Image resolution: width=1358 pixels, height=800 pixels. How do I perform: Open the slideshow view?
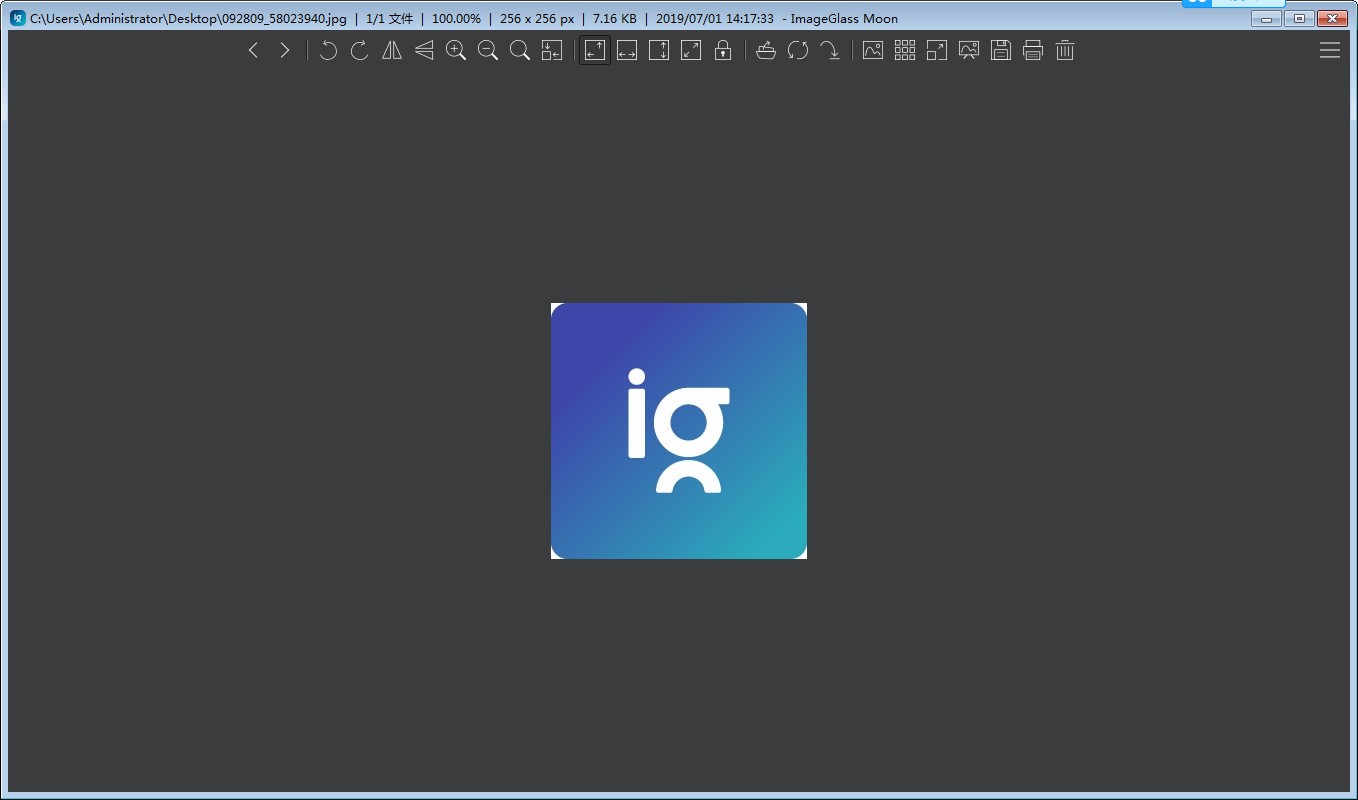tap(969, 50)
